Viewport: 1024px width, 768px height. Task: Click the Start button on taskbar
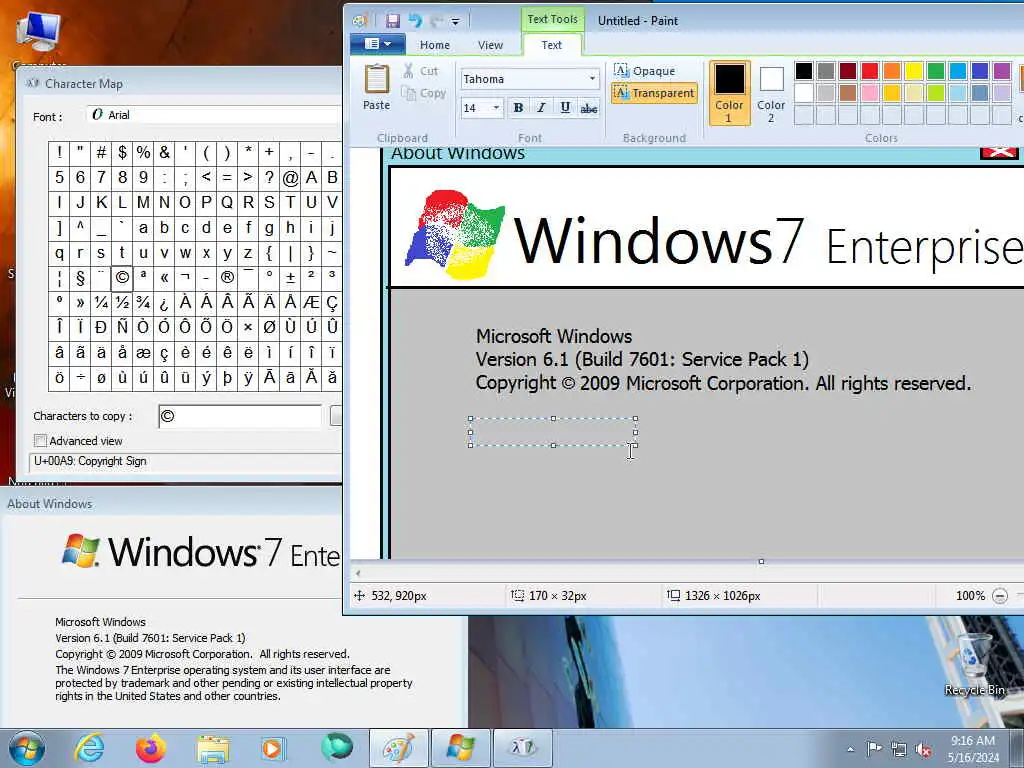(x=27, y=748)
